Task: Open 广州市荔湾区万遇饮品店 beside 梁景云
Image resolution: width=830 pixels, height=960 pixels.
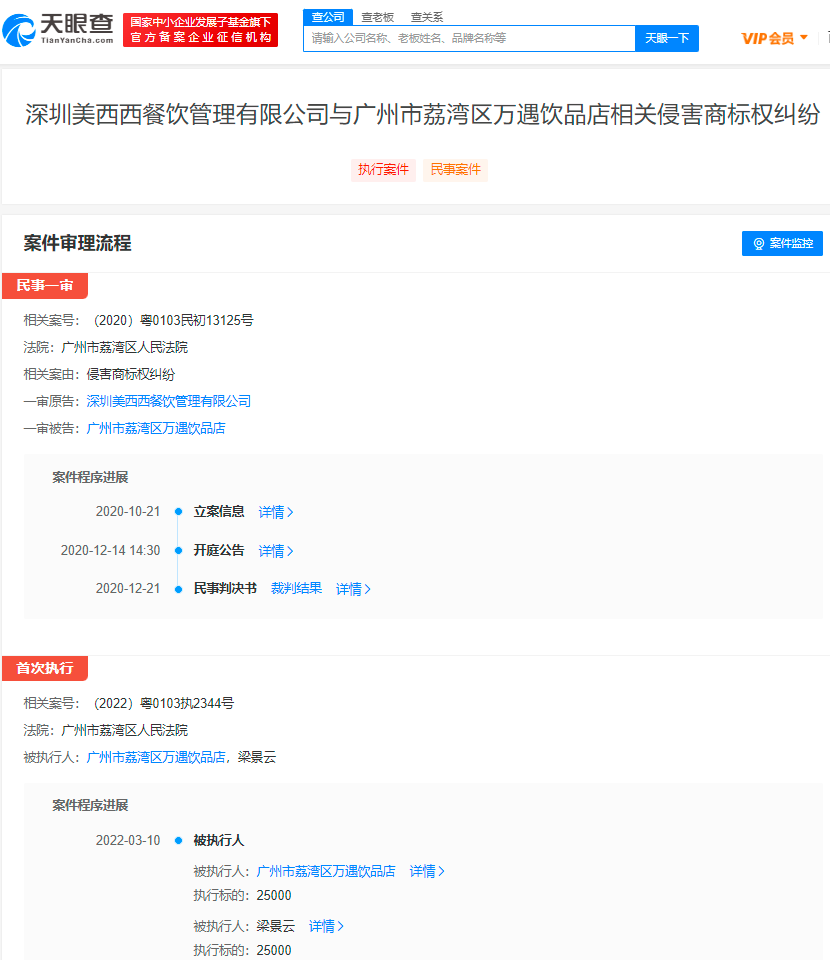Action: (155, 757)
